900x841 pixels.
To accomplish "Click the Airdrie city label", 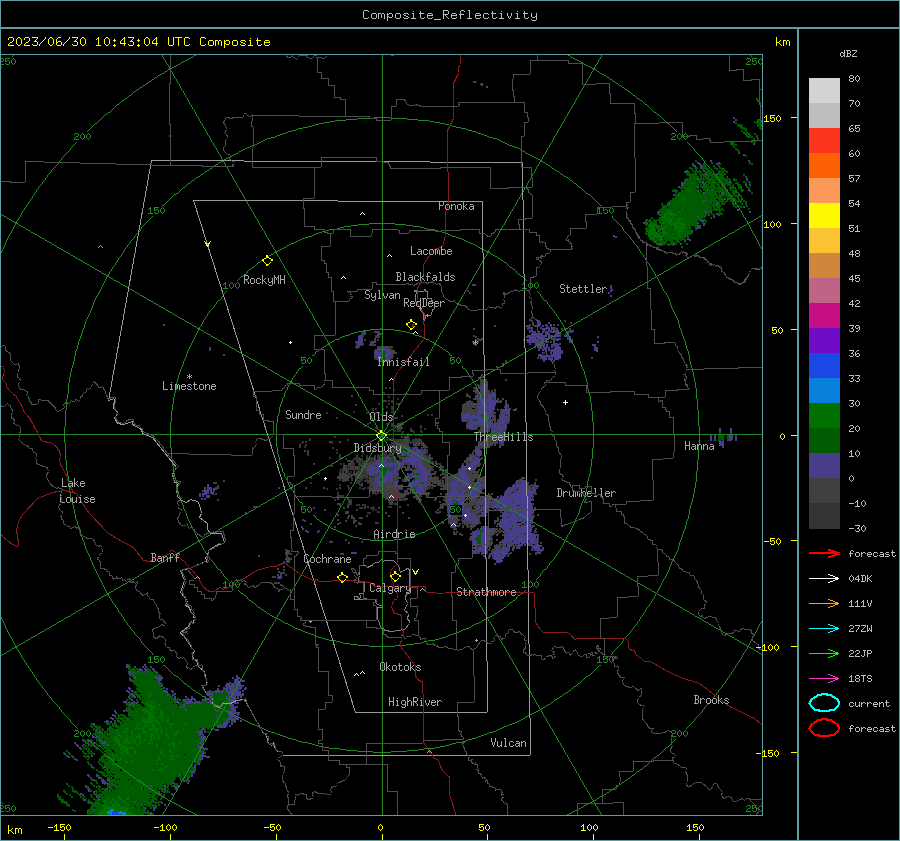I will [394, 534].
